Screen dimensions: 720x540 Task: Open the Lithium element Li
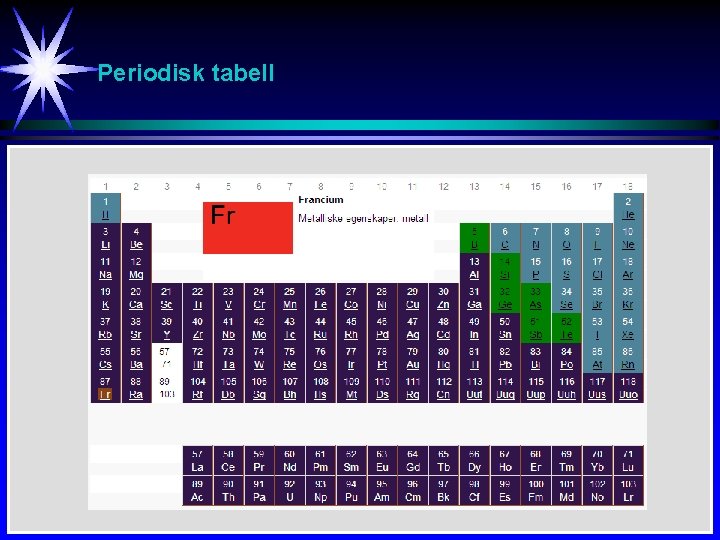pos(106,238)
